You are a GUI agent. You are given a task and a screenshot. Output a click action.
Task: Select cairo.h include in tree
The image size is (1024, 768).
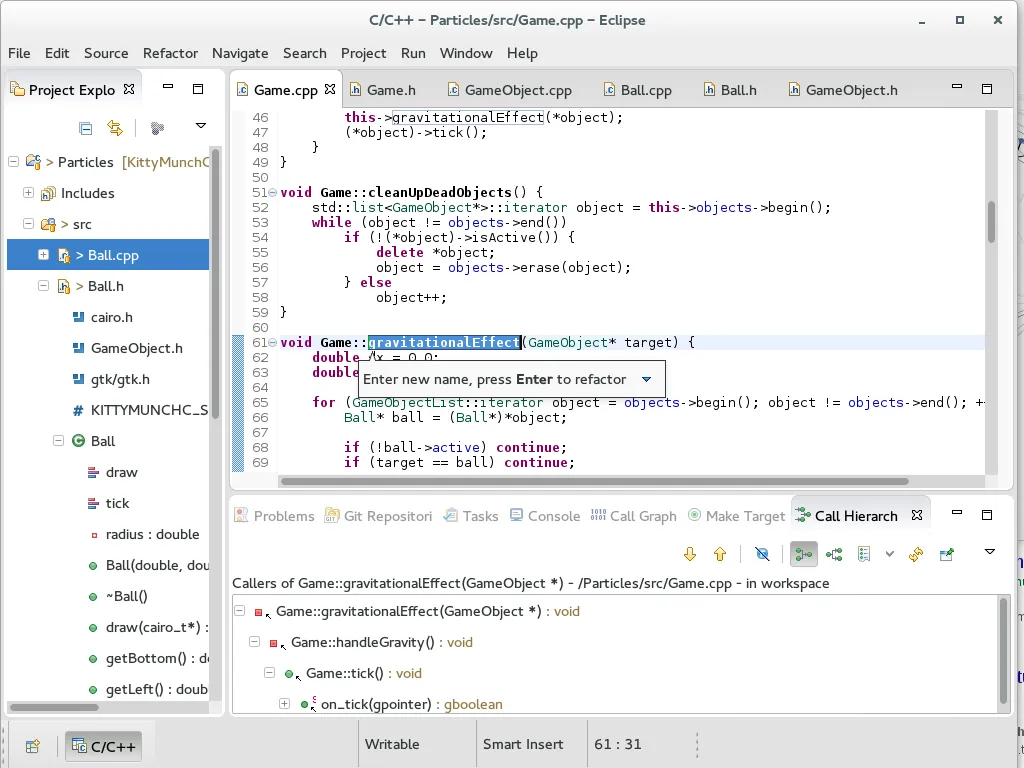(111, 317)
